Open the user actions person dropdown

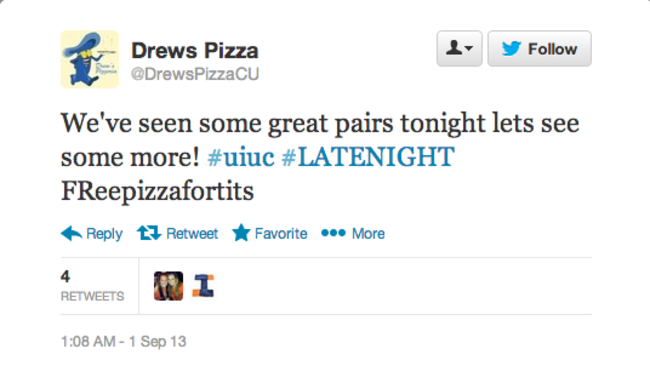tap(459, 48)
